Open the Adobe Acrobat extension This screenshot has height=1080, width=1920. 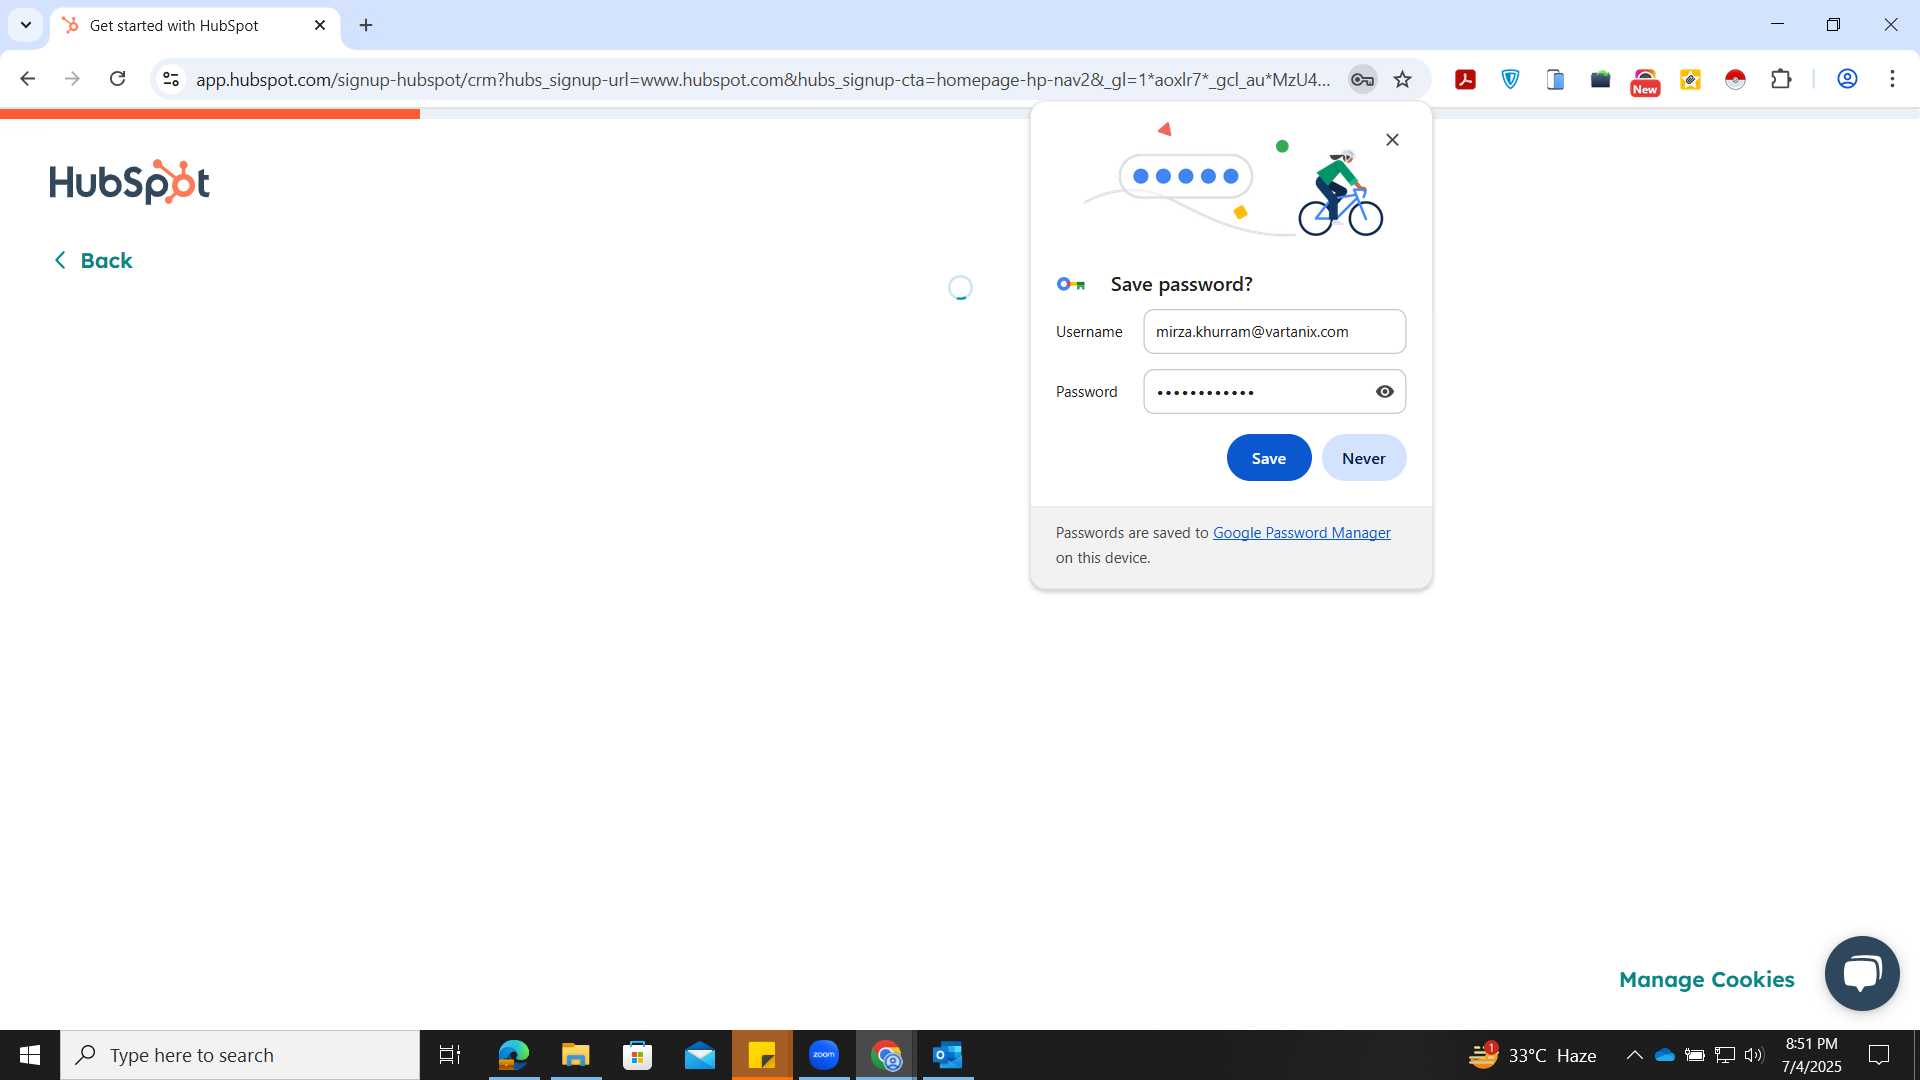tap(1465, 79)
